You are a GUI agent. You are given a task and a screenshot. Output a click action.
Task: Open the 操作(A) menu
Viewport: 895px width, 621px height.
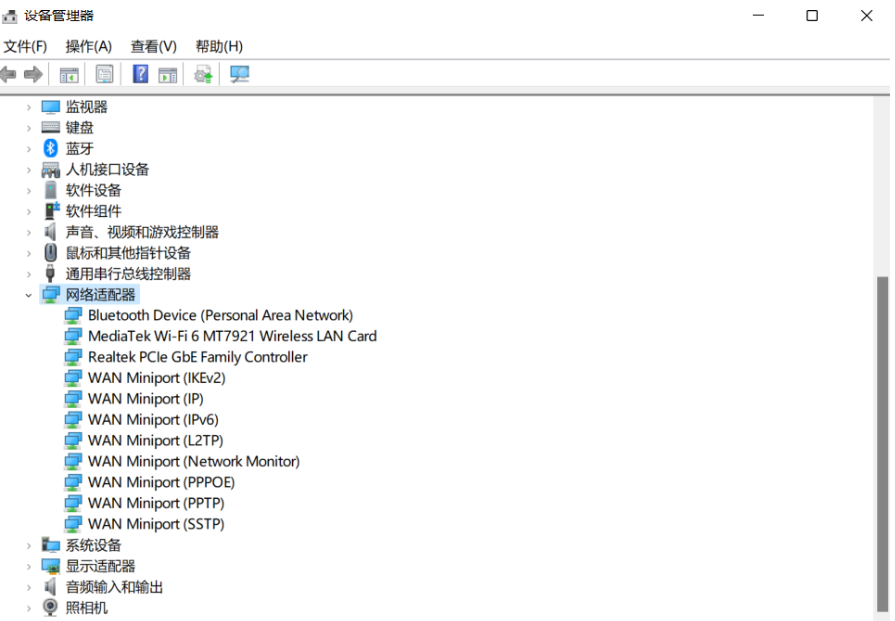pyautogui.click(x=88, y=46)
